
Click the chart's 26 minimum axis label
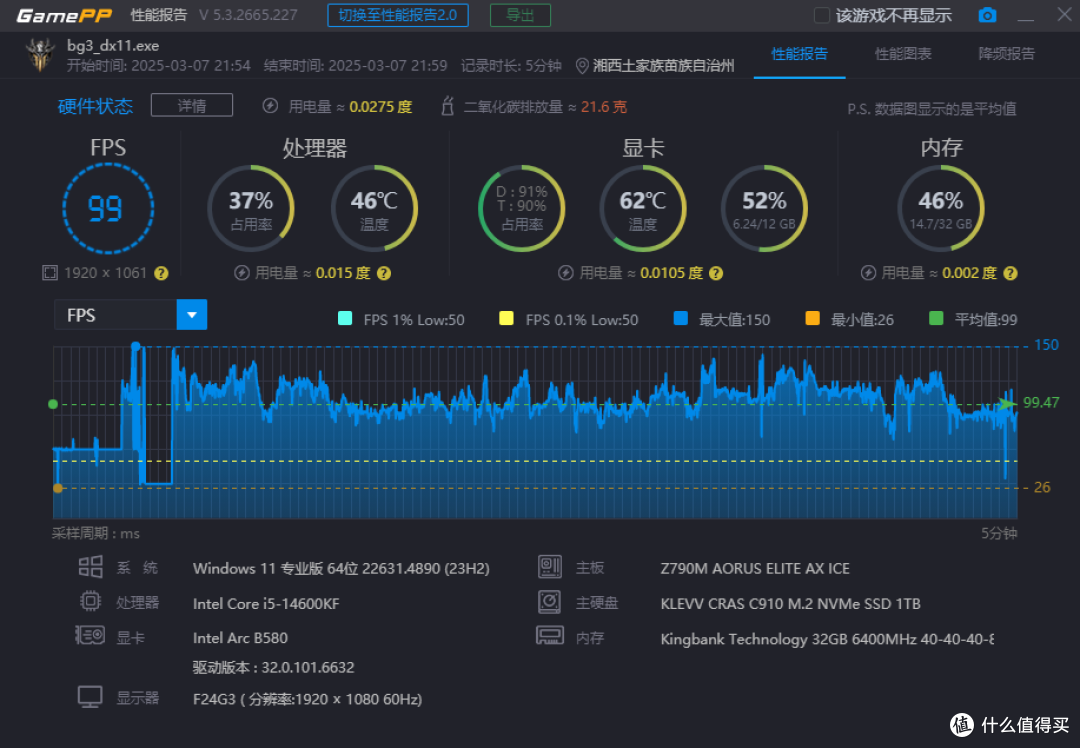(1042, 488)
